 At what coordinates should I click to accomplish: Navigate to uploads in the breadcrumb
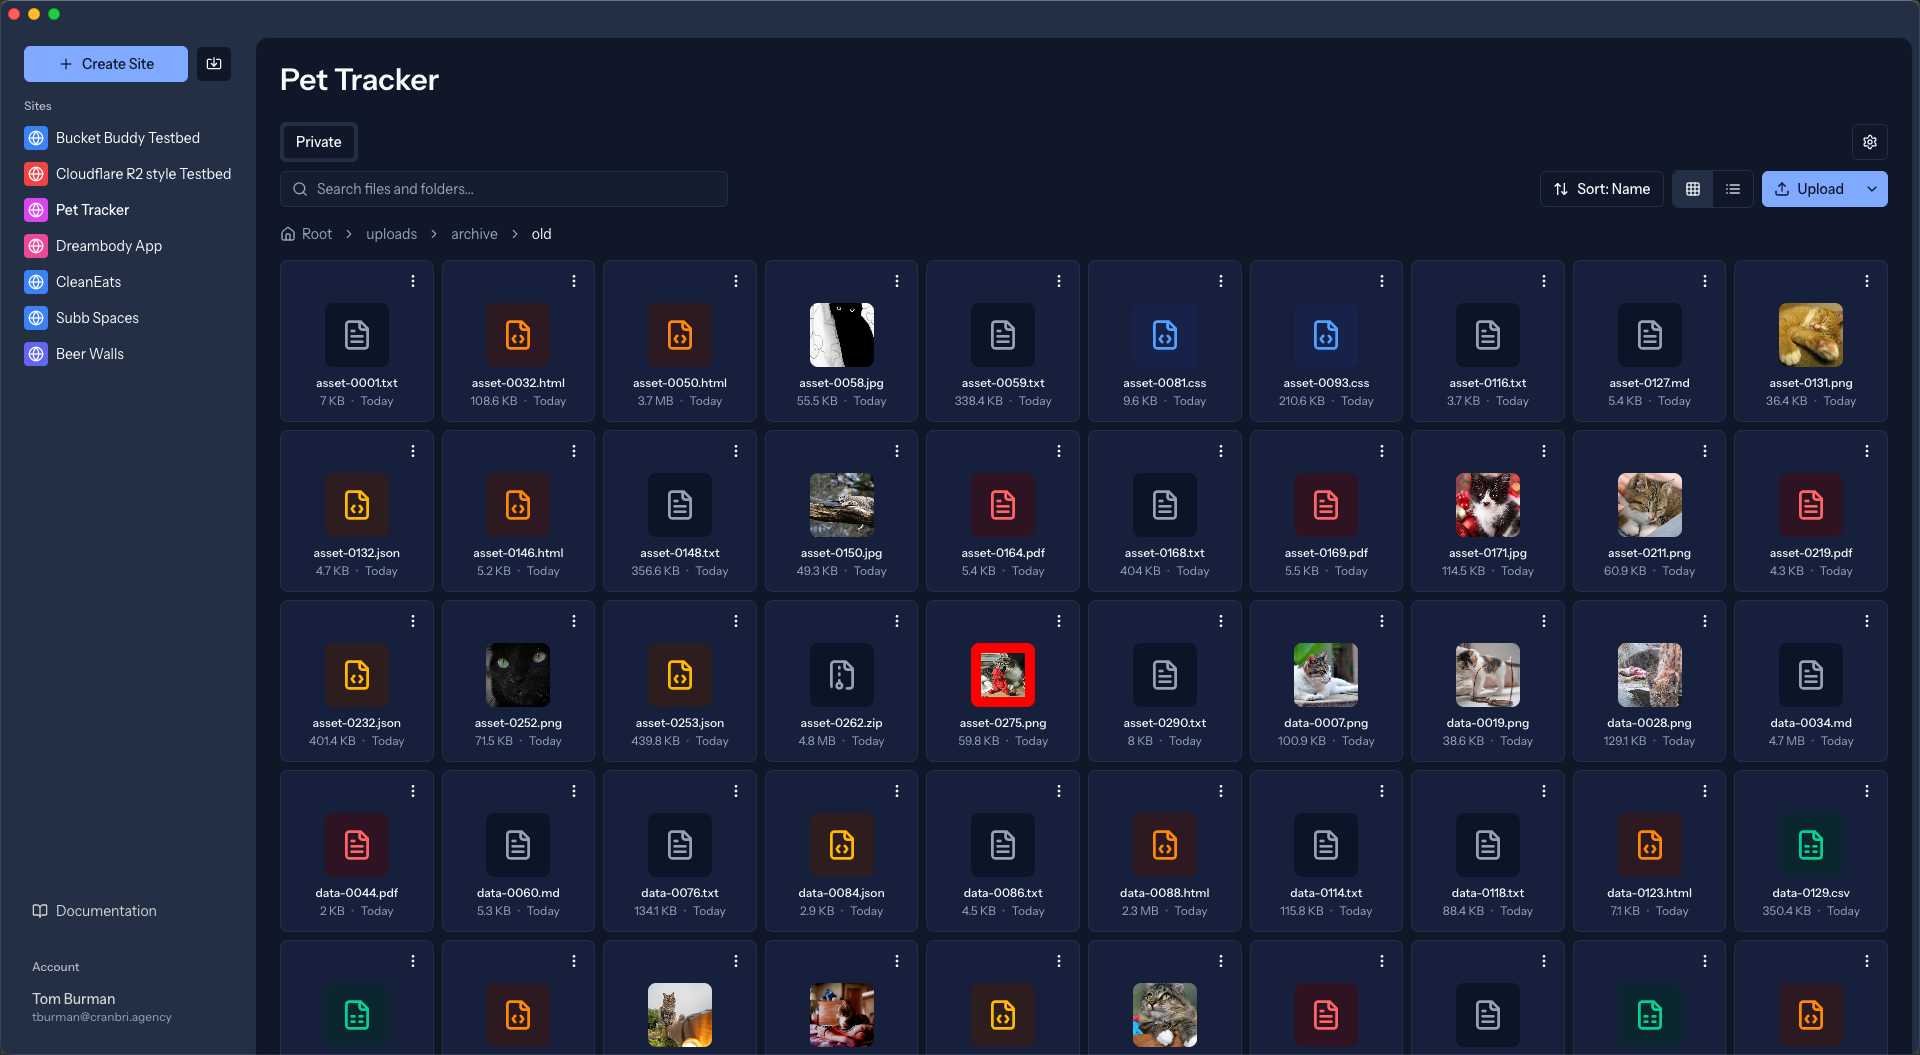[391, 233]
